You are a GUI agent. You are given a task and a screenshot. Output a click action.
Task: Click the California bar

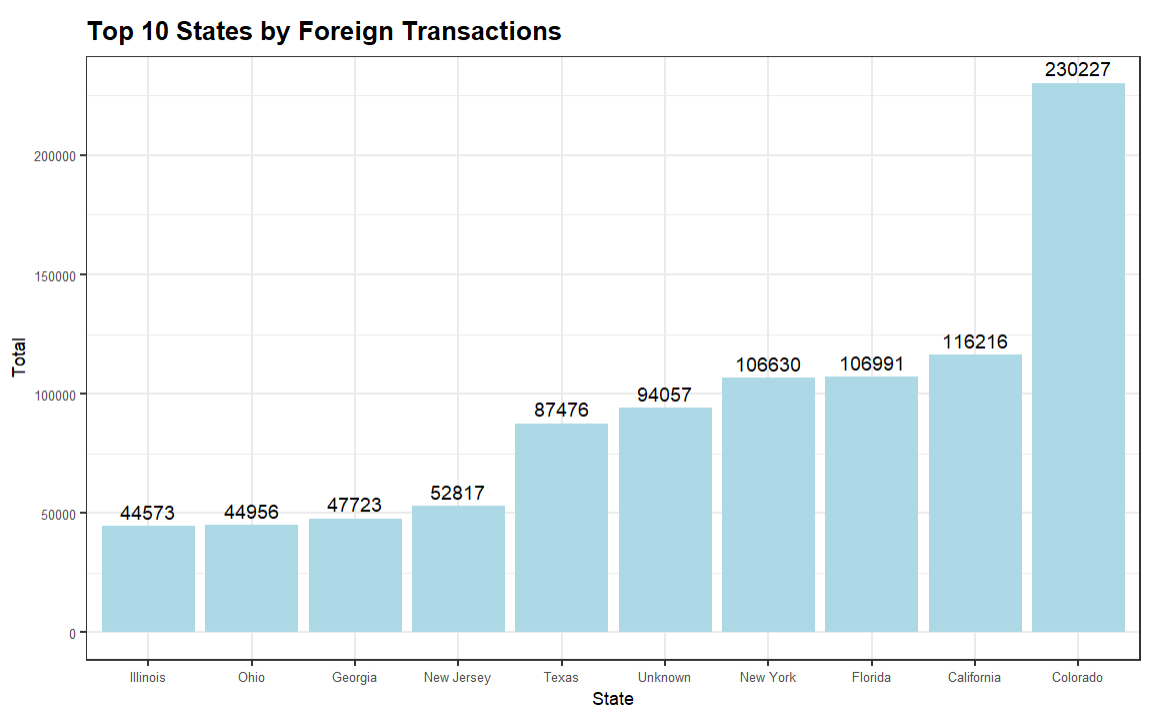[x=975, y=493]
